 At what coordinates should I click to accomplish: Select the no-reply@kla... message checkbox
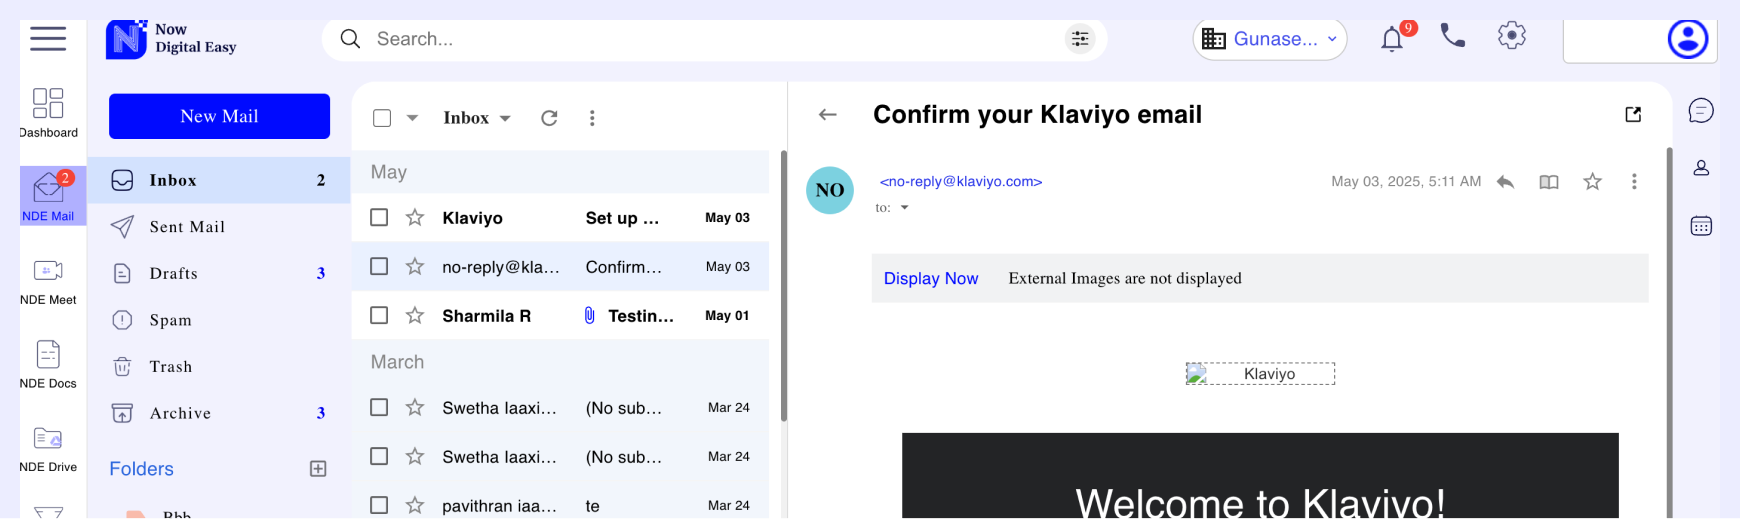(379, 266)
